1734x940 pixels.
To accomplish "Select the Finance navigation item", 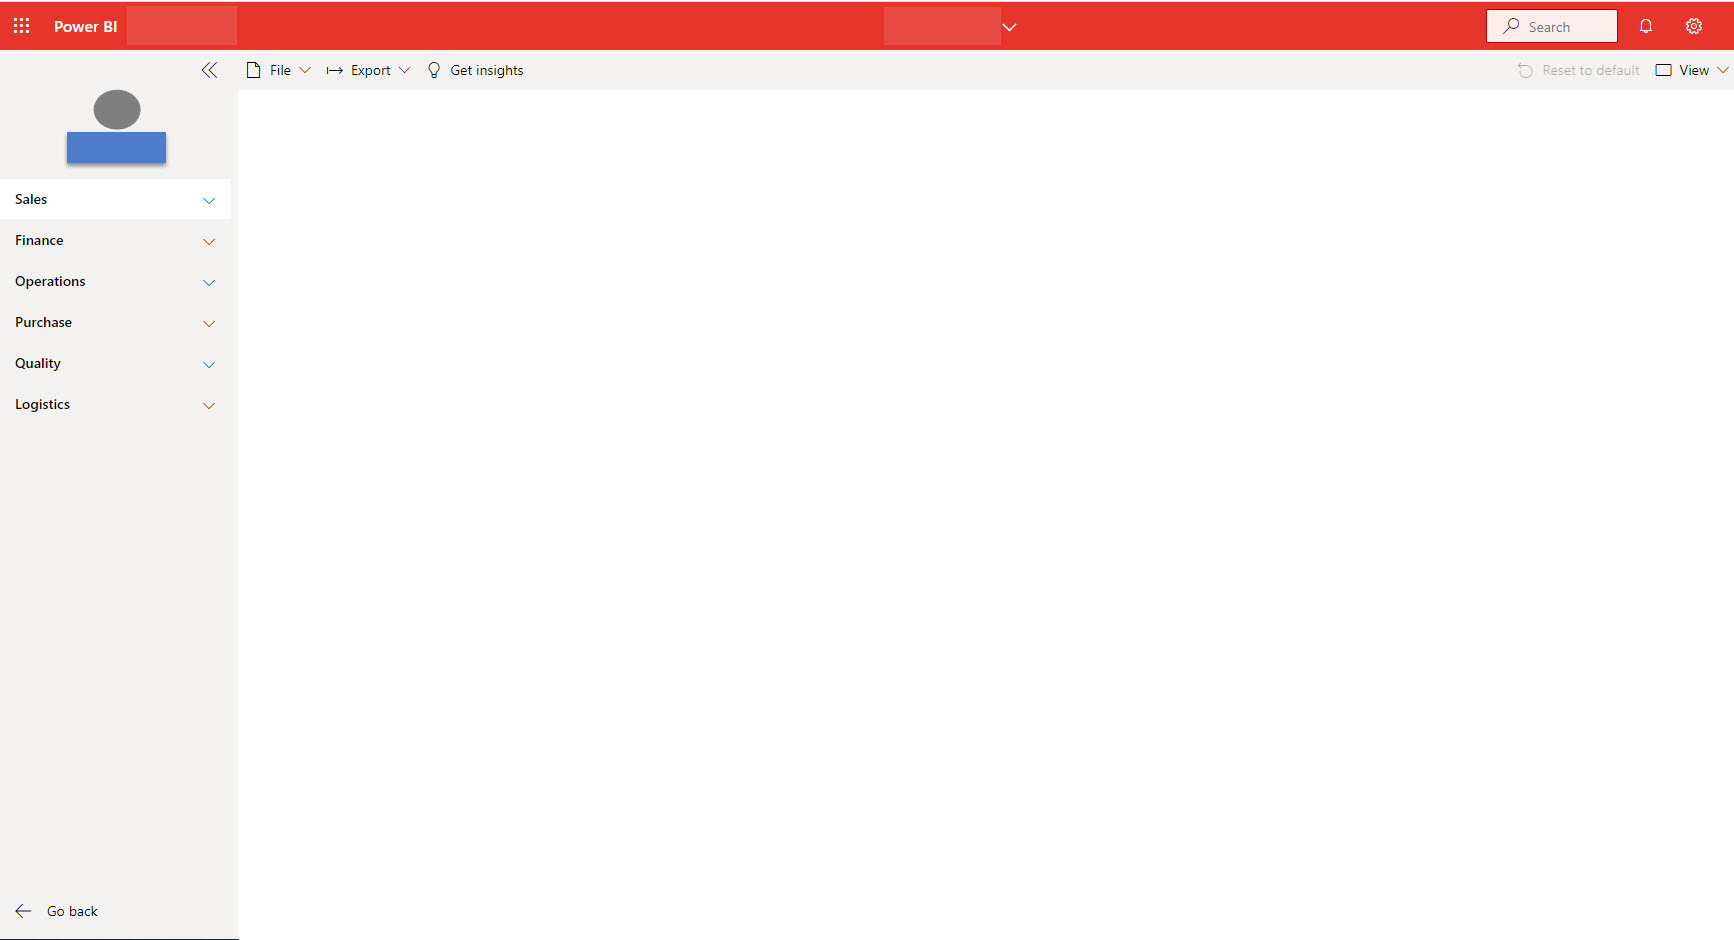I will 115,240.
